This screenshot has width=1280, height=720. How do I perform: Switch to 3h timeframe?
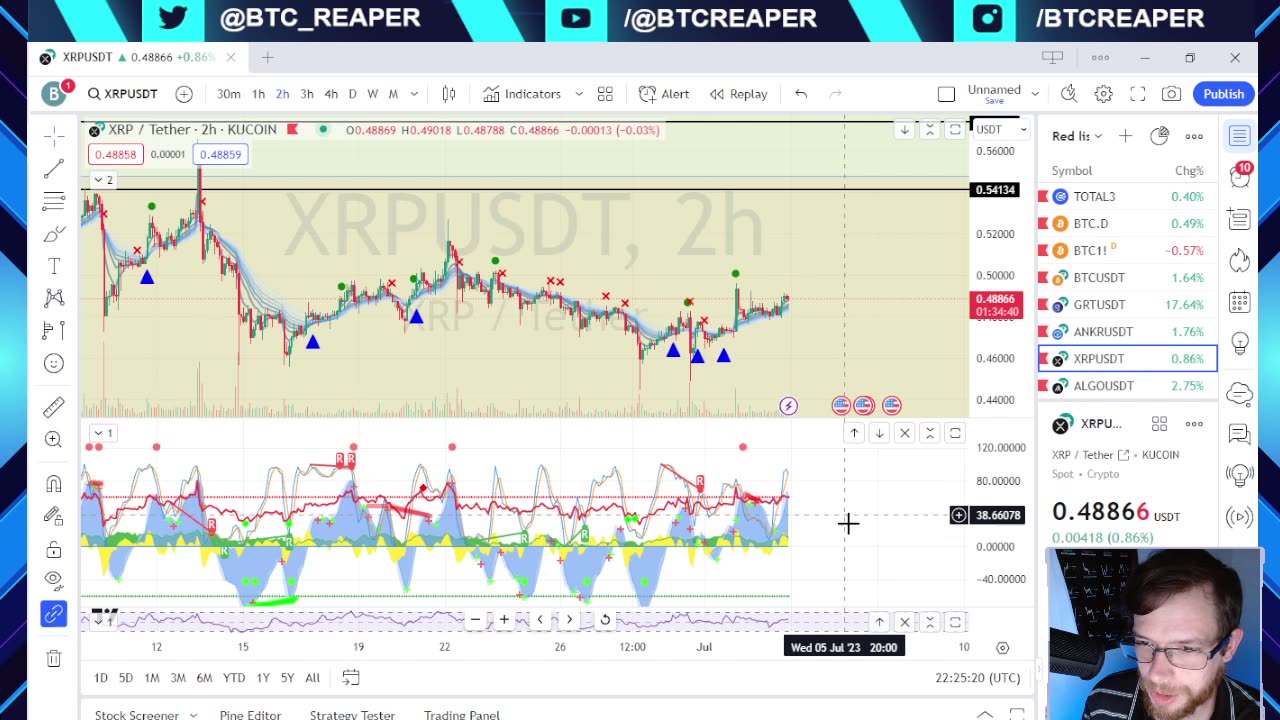click(x=306, y=94)
